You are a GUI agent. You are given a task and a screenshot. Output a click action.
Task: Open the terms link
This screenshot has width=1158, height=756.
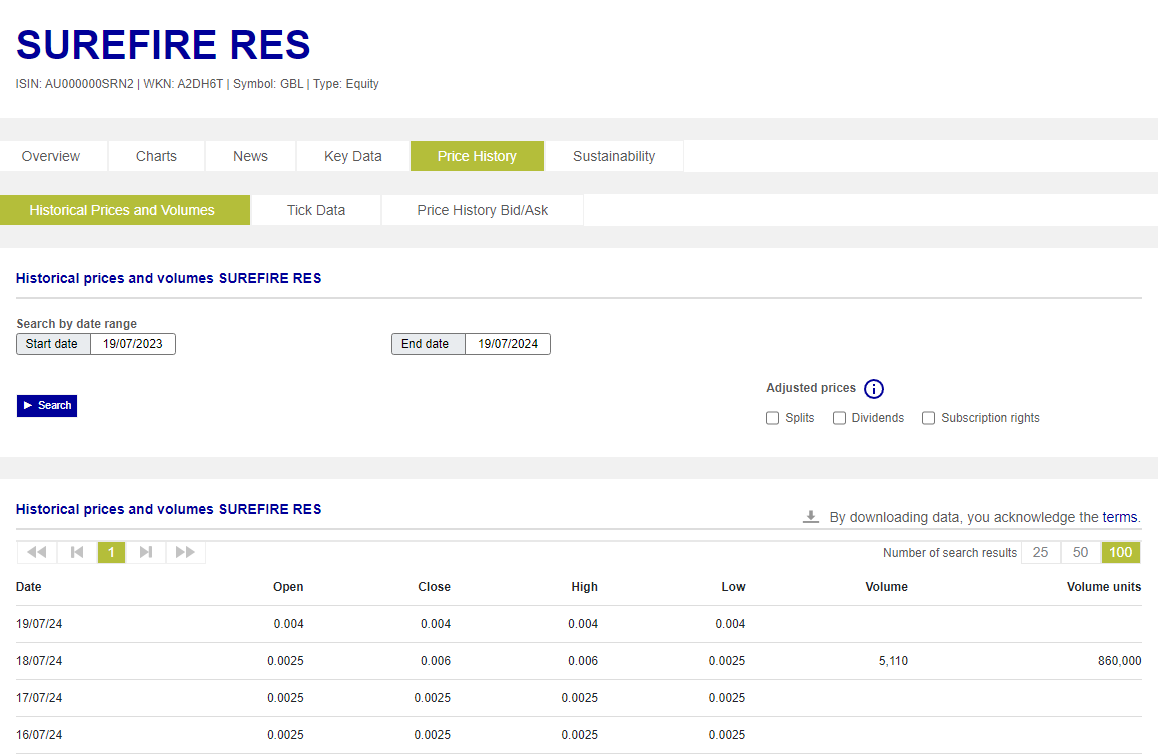click(x=1120, y=517)
